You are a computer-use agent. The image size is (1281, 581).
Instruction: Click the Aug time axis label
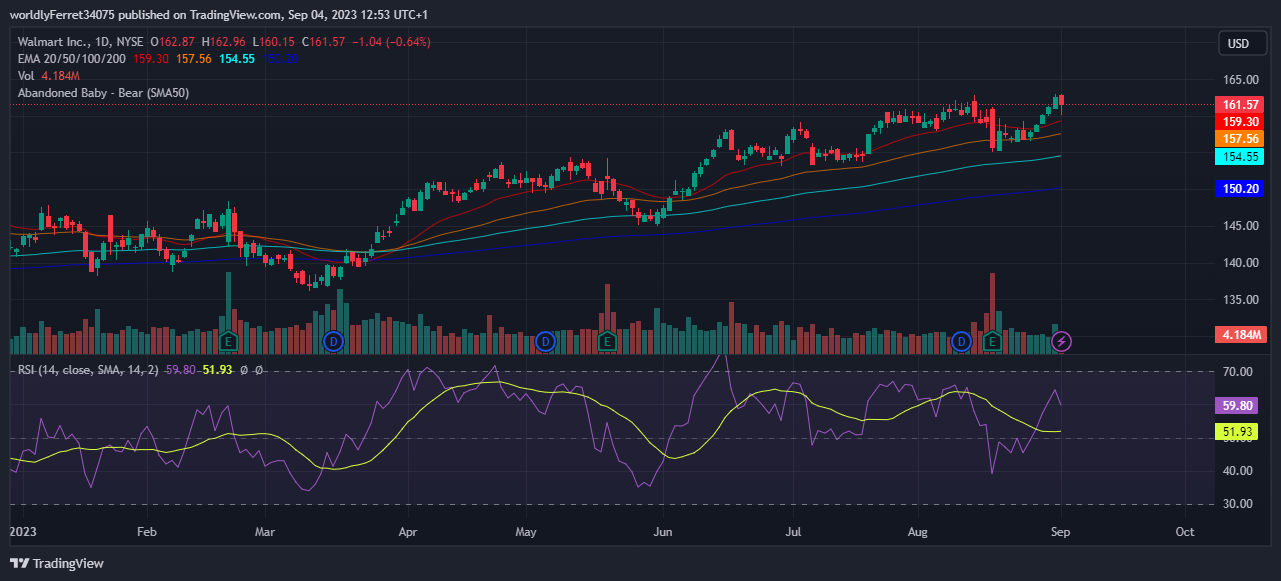[920, 532]
